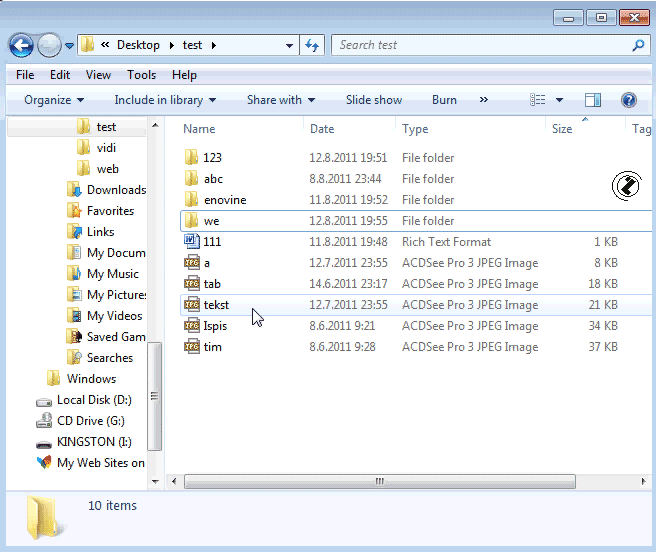Image resolution: width=656 pixels, height=552 pixels.
Task: Expand the Include in library dropdown
Action: pos(165,100)
